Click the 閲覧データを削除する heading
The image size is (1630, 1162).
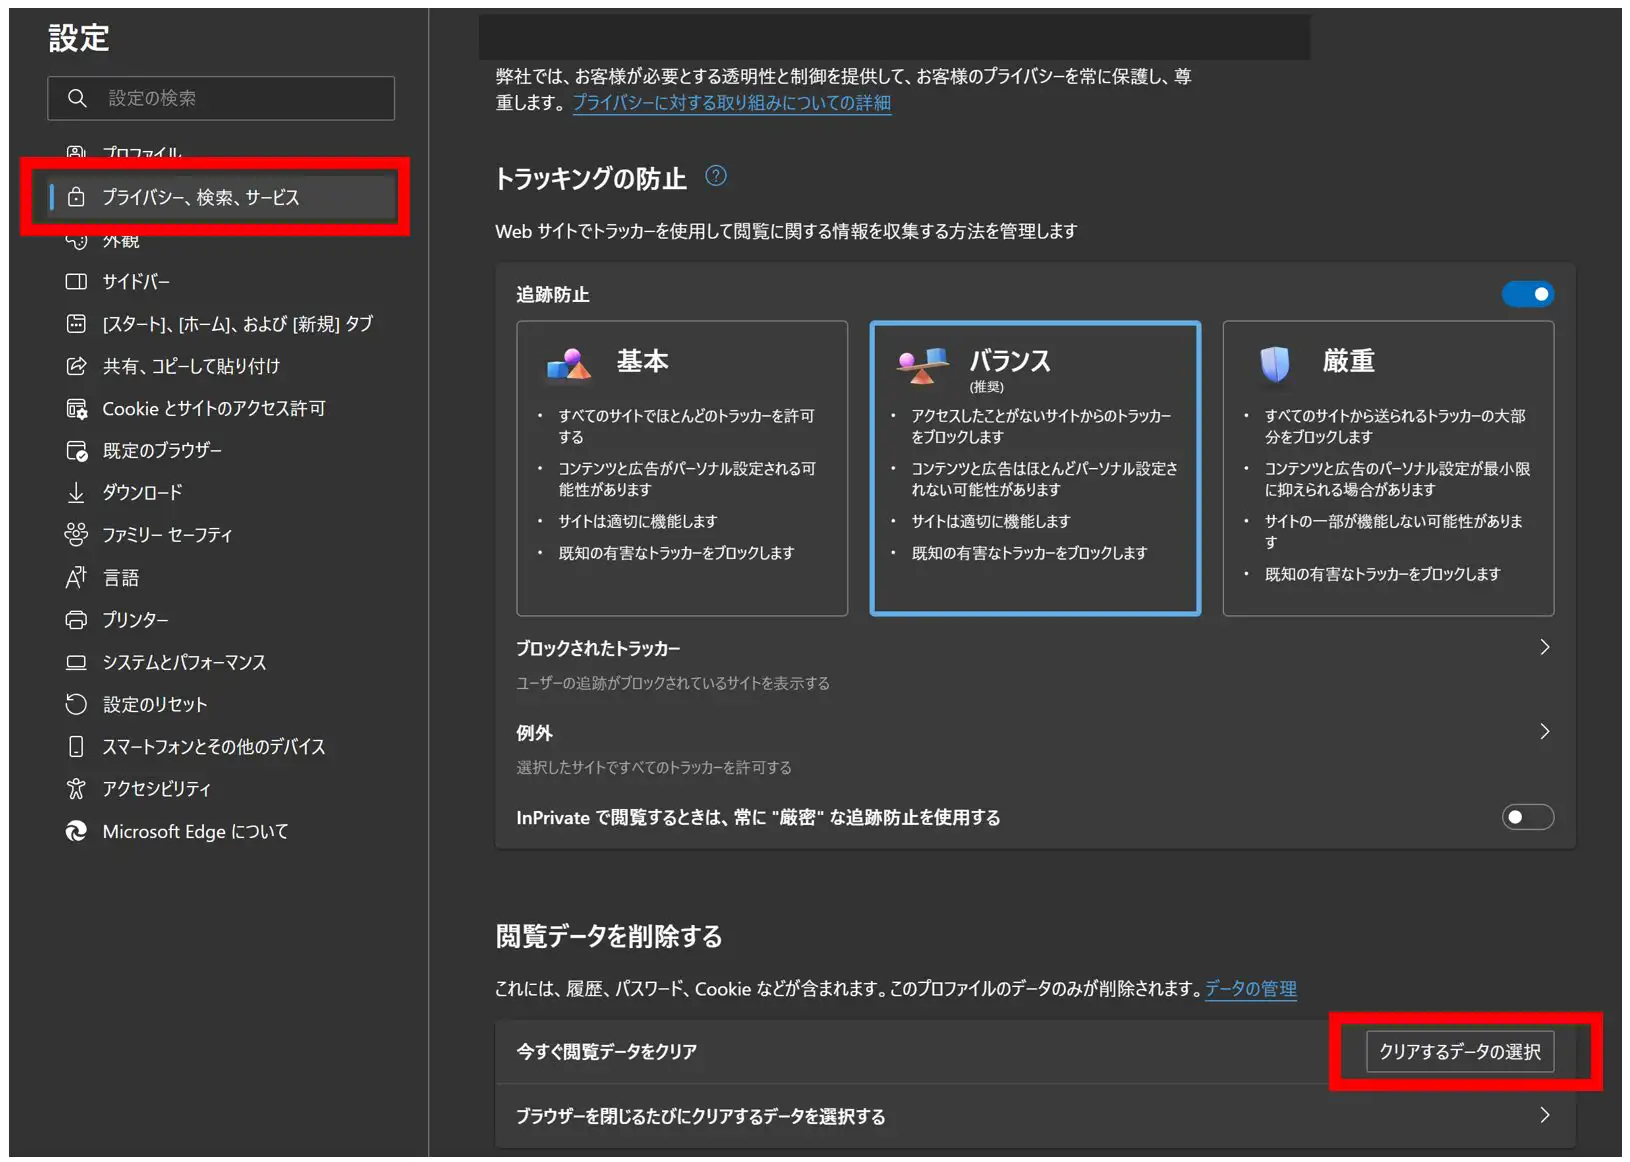[x=609, y=936]
